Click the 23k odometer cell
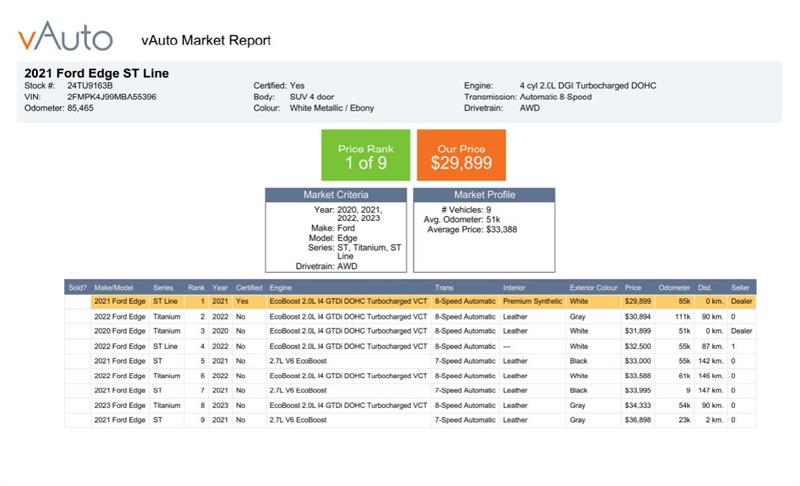Viewport: 800px width, 486px height. coord(684,420)
